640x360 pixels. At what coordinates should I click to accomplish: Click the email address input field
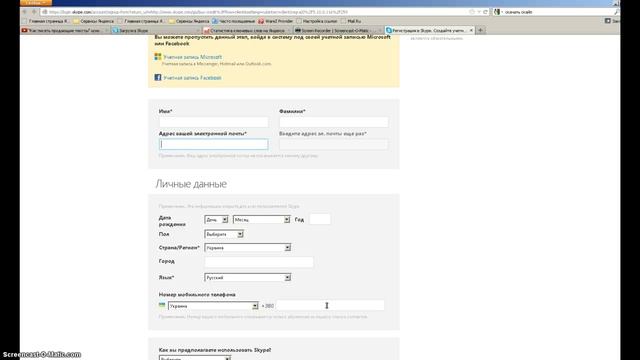pyautogui.click(x=214, y=144)
